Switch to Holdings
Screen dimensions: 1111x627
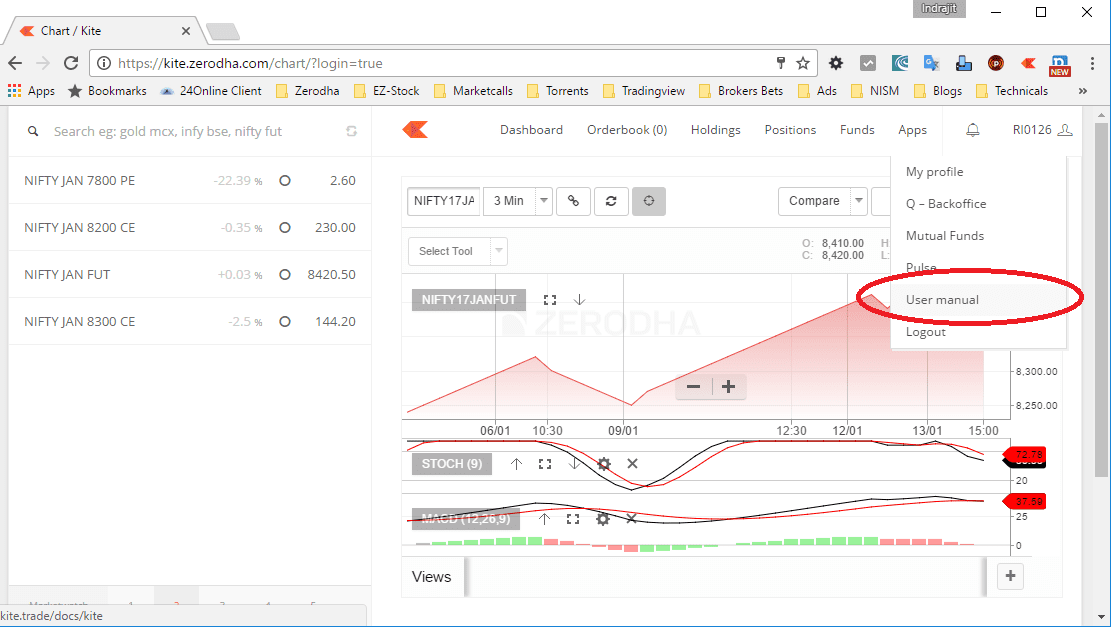tap(716, 130)
